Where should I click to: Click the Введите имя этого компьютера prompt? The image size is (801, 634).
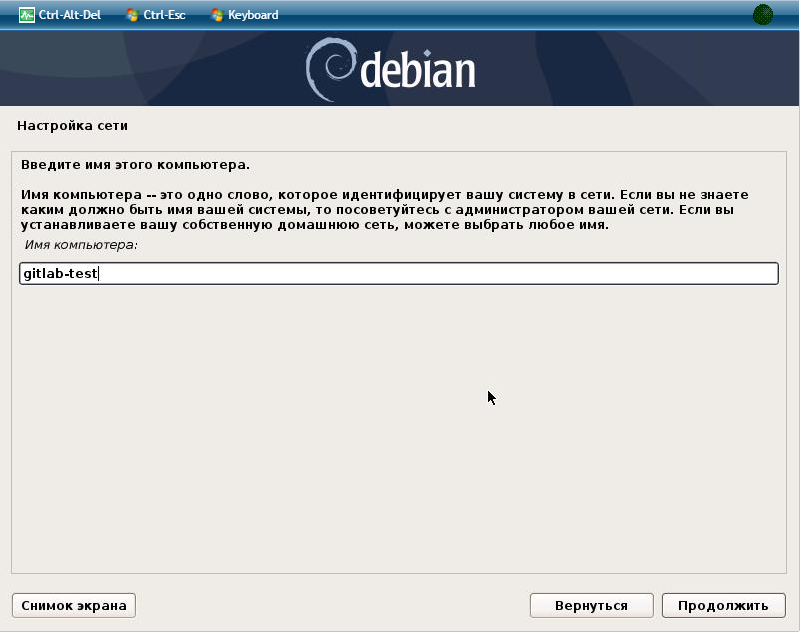click(x=135, y=165)
